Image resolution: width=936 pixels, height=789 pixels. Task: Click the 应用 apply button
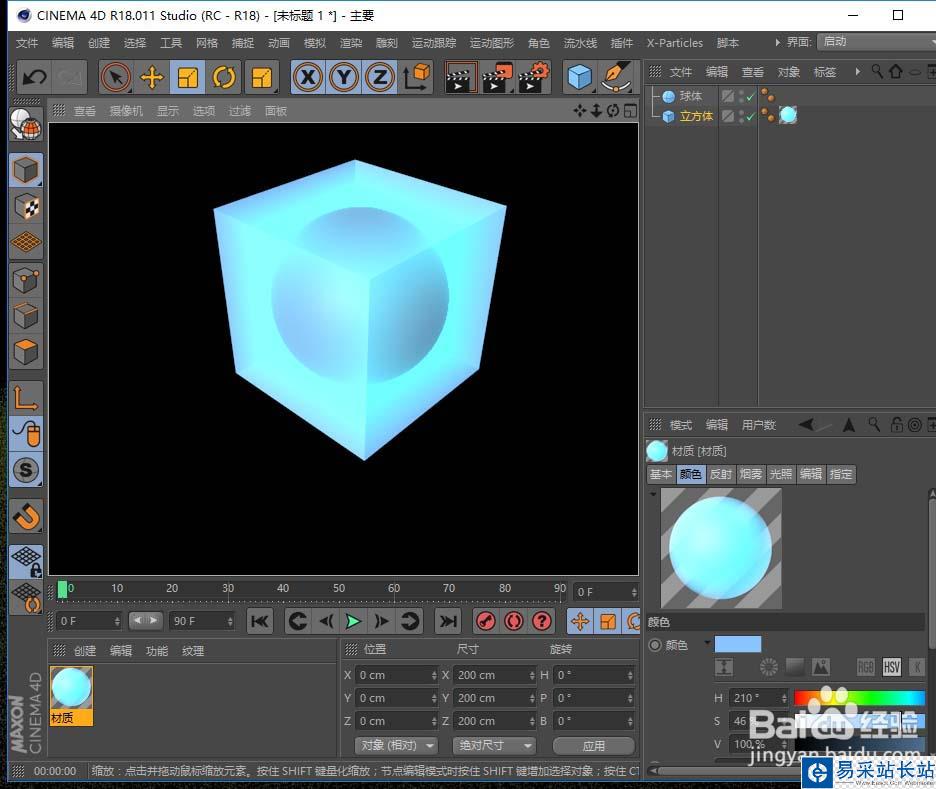(593, 745)
